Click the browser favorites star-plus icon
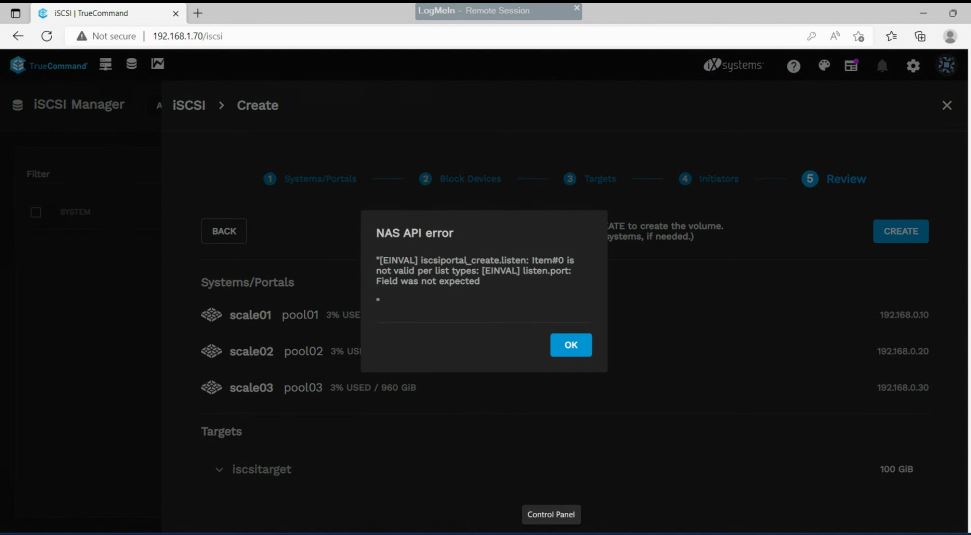The image size is (971, 535). [858, 37]
